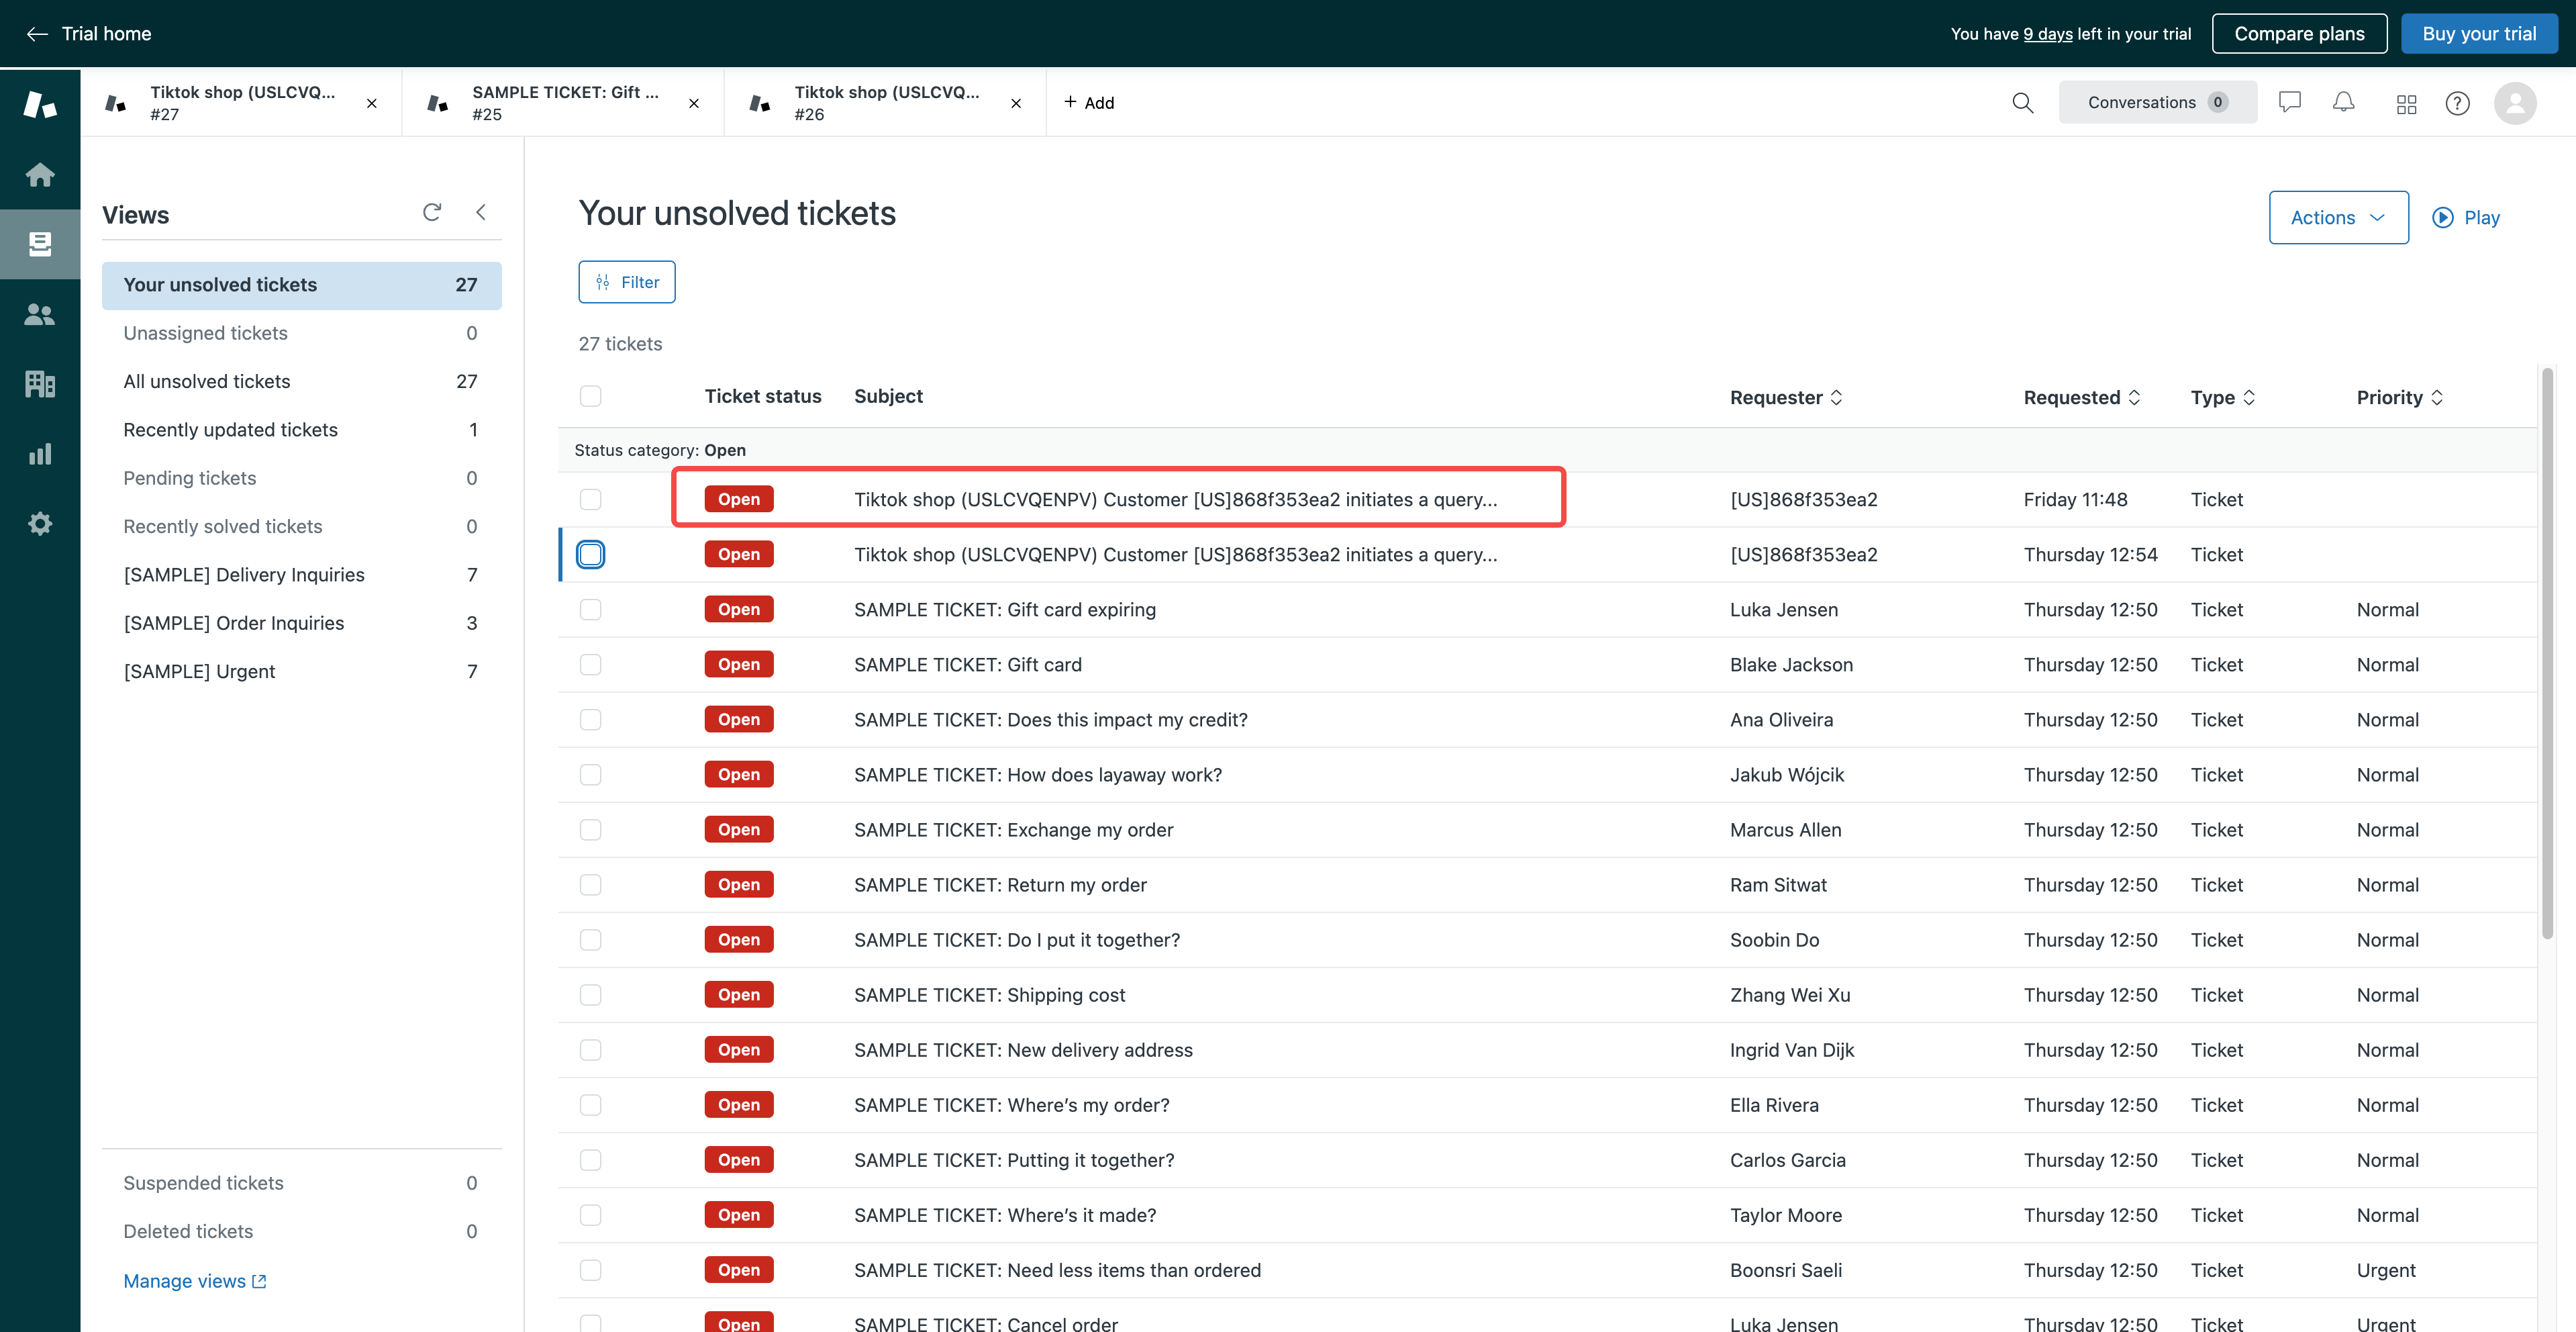Collapse the Views panel chevron
Screen dimensions: 2576x1332
point(481,212)
